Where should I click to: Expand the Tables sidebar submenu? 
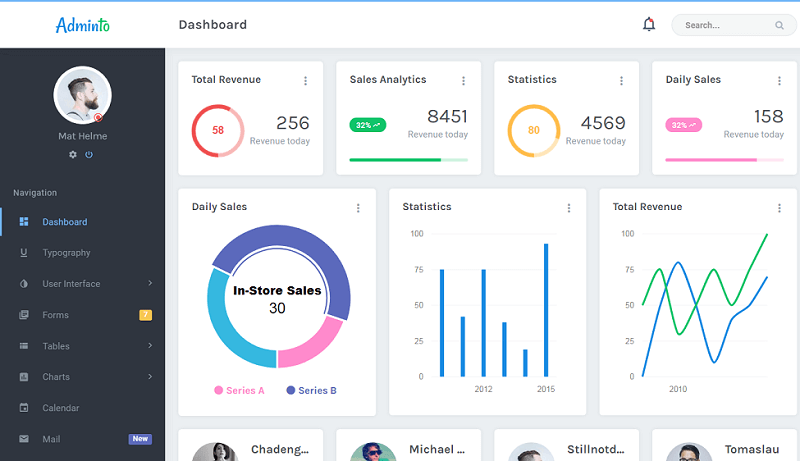pyautogui.click(x=83, y=346)
